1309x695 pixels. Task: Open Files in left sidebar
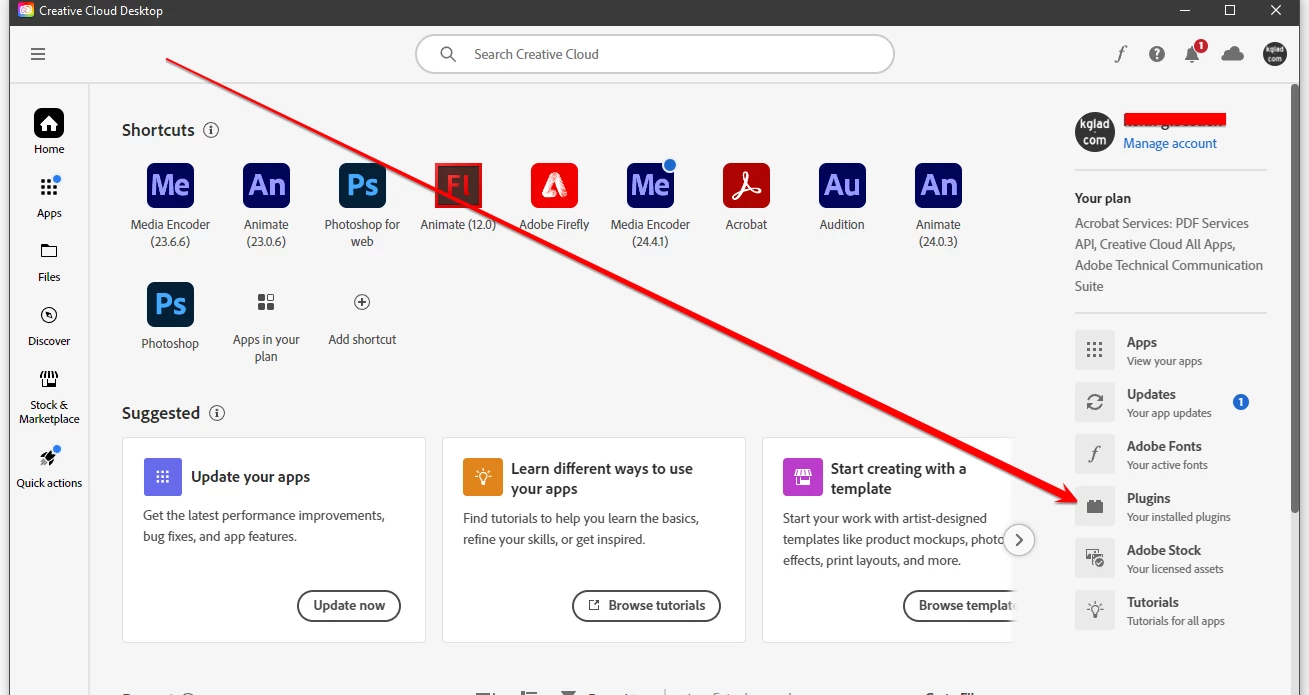tap(49, 262)
